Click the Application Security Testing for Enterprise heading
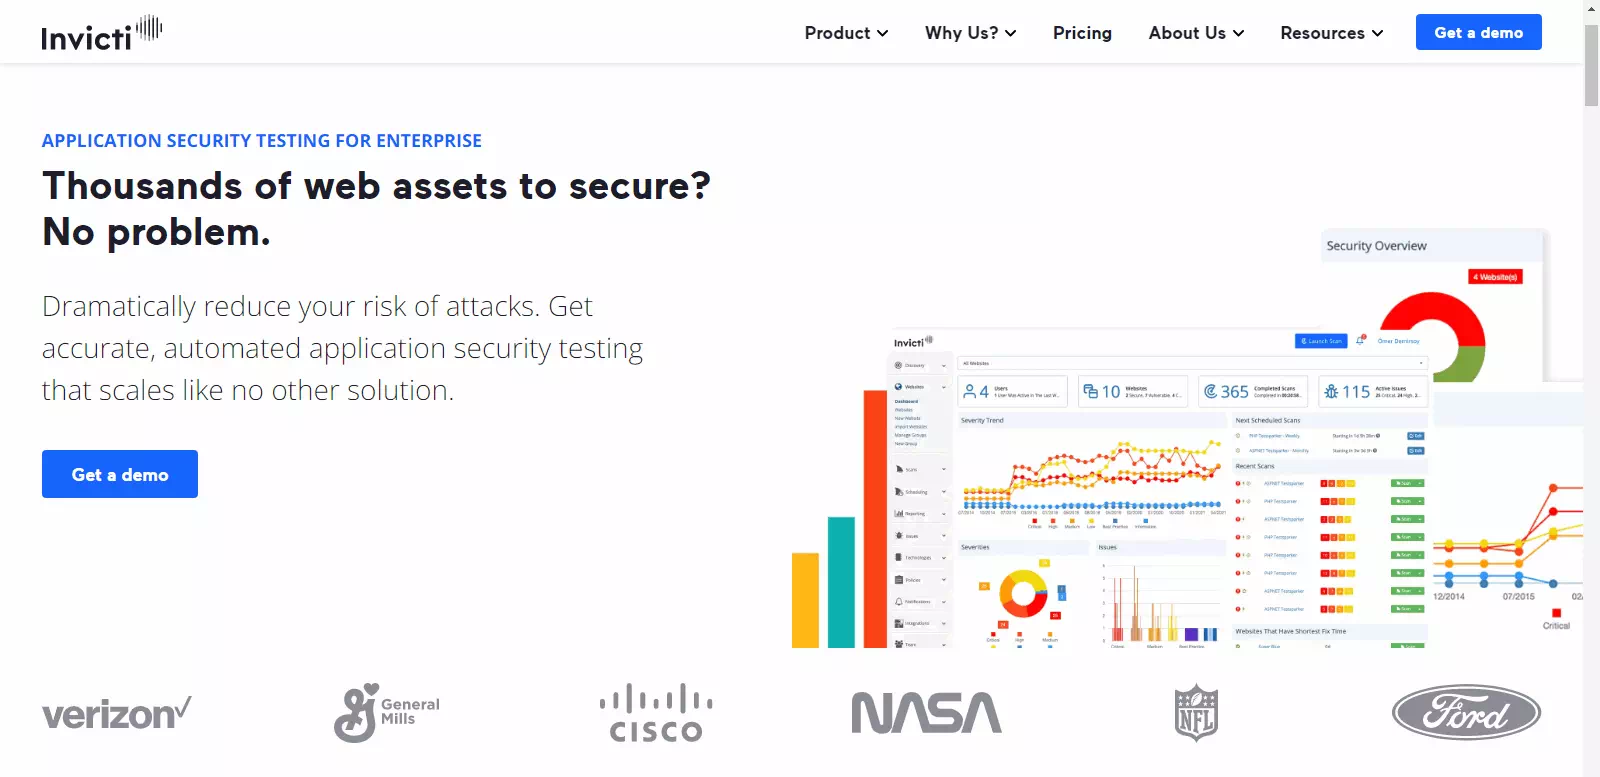The width and height of the screenshot is (1600, 777). 261,141
